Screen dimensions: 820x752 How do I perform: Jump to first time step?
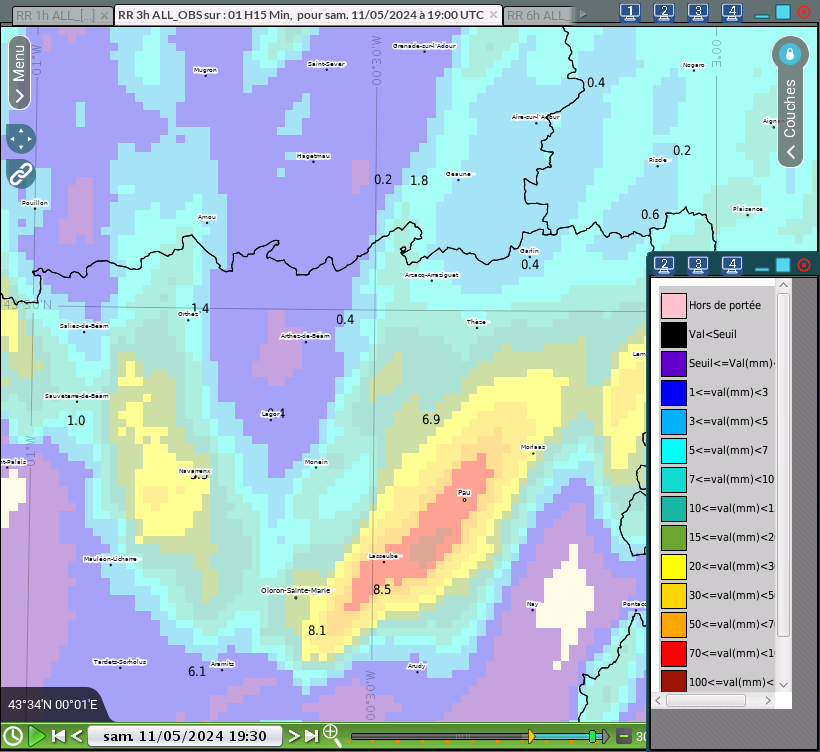coord(59,736)
